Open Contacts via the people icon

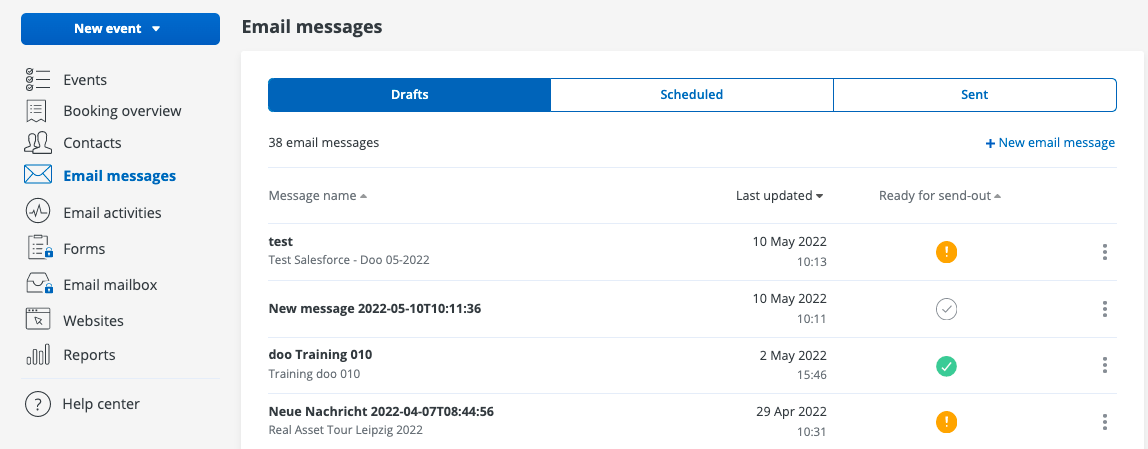(x=37, y=143)
